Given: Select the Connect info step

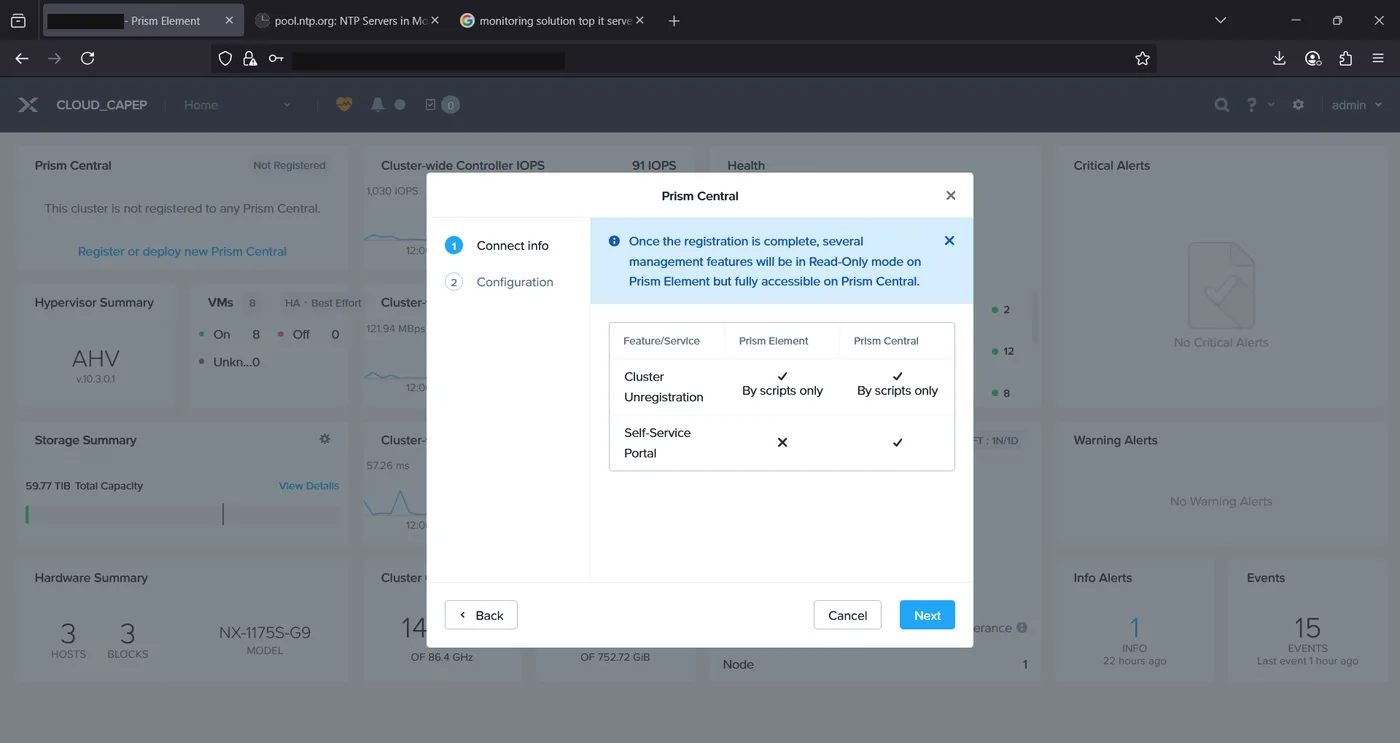Looking at the screenshot, I should (x=499, y=246).
